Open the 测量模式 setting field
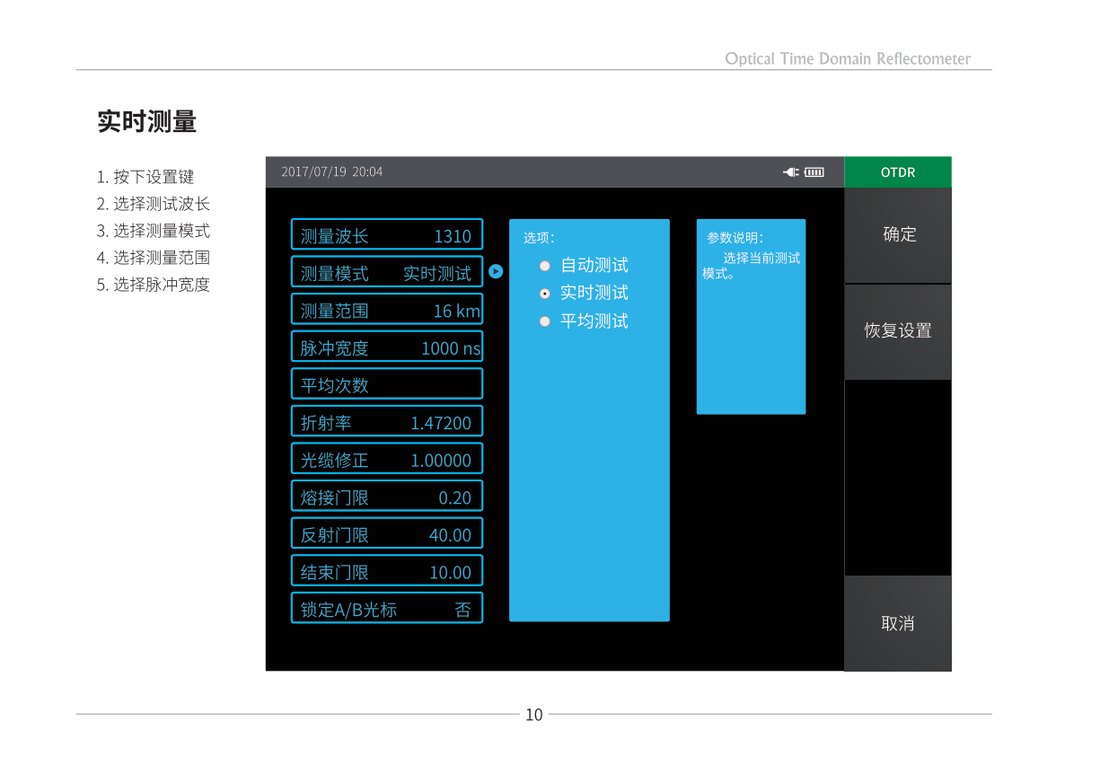This screenshot has width=1100, height=774. tap(387, 272)
